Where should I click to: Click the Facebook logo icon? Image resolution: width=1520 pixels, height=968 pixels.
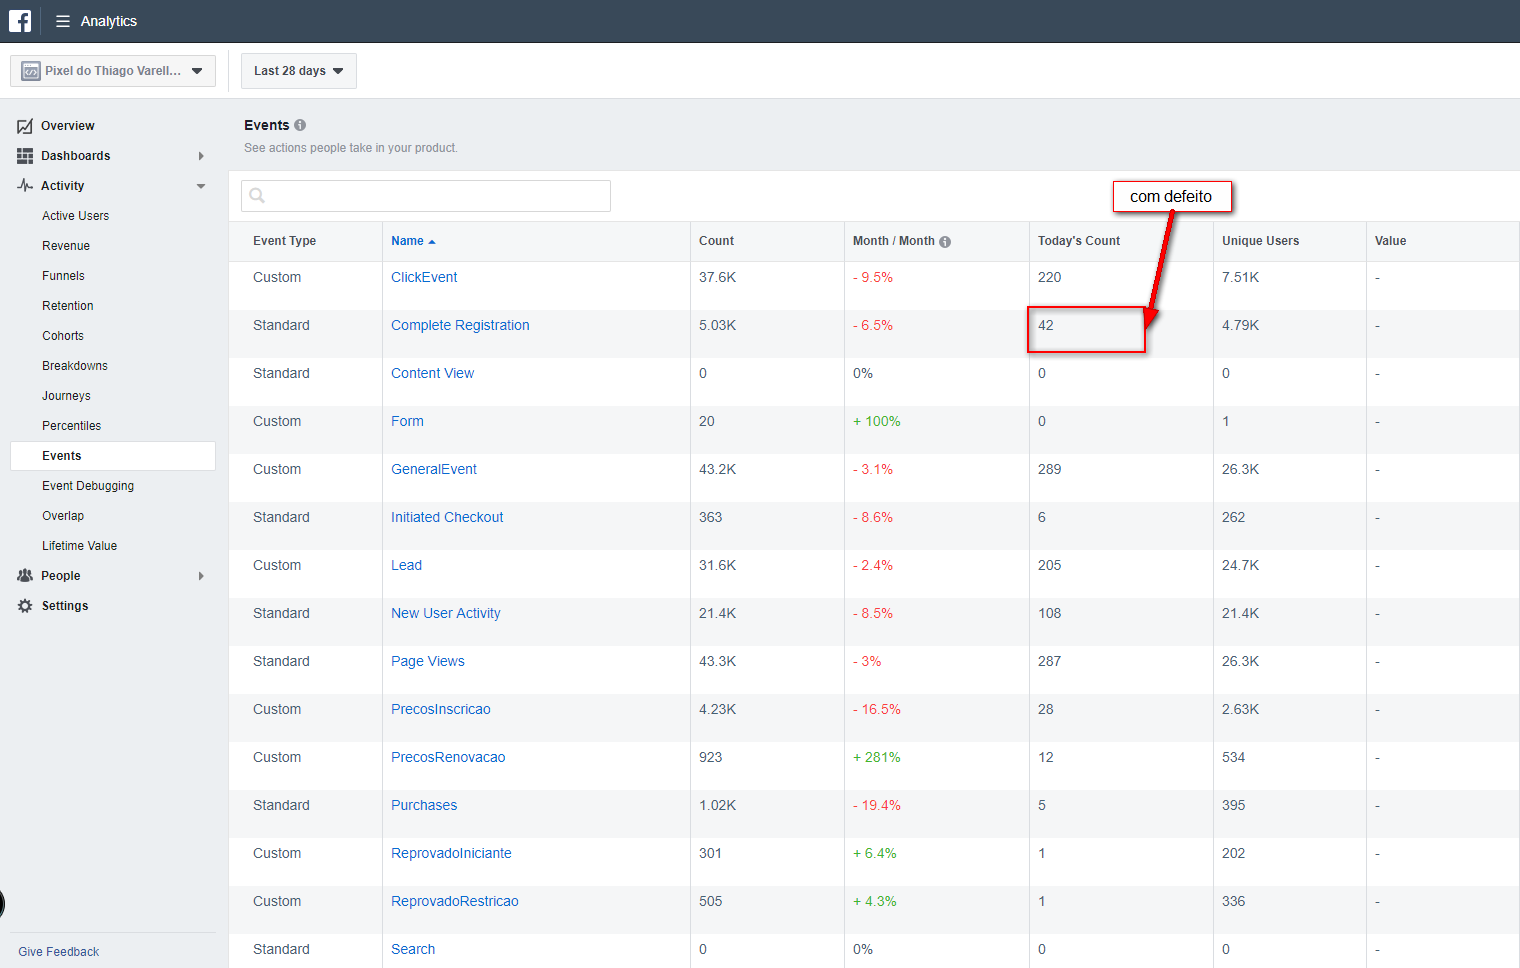pos(20,21)
